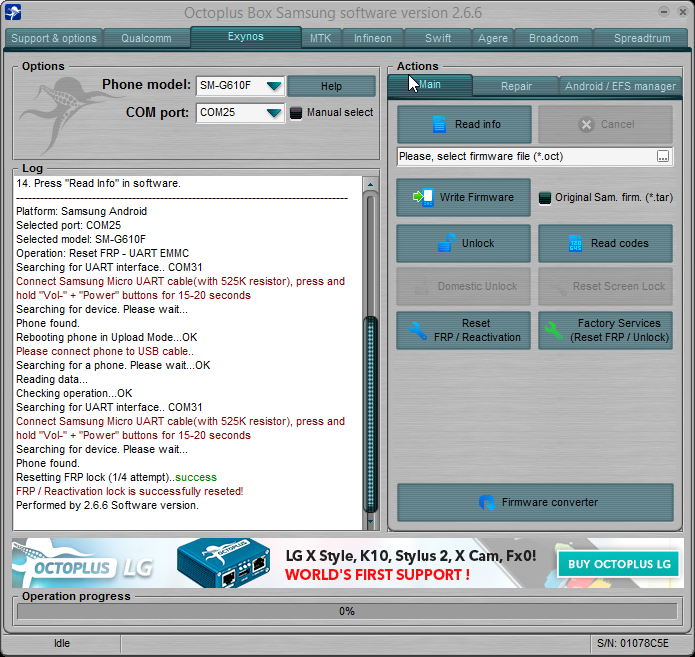Click log line 'Resetting FRP lock (1/4 attempt)..success'

tap(117, 477)
